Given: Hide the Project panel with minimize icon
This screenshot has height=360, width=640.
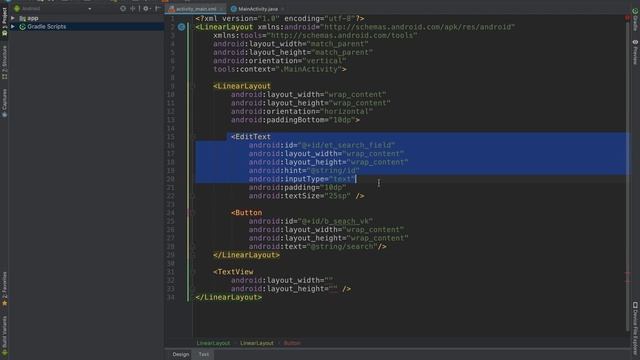Looking at the screenshot, I should [x=157, y=8].
